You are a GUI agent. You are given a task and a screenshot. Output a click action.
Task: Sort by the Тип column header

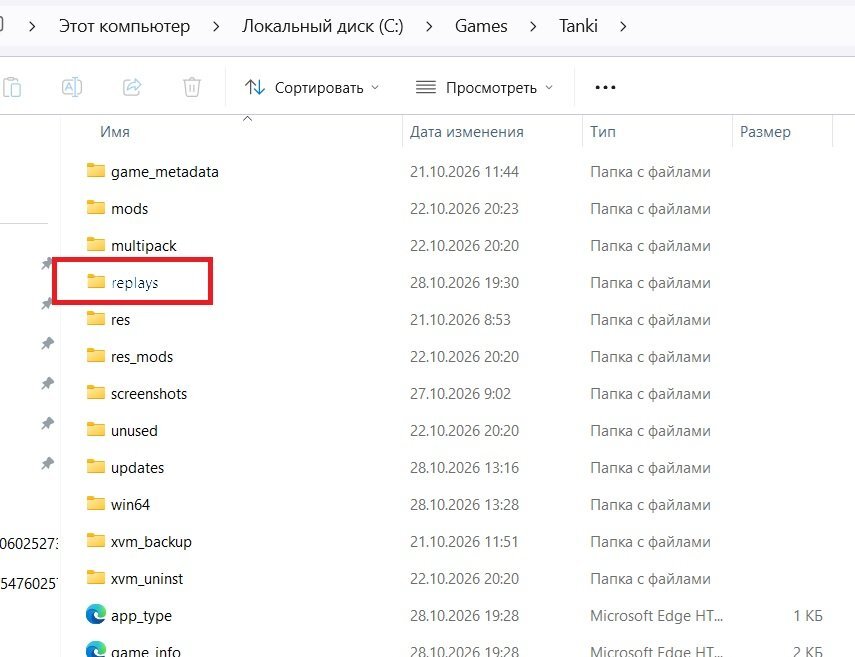click(603, 132)
